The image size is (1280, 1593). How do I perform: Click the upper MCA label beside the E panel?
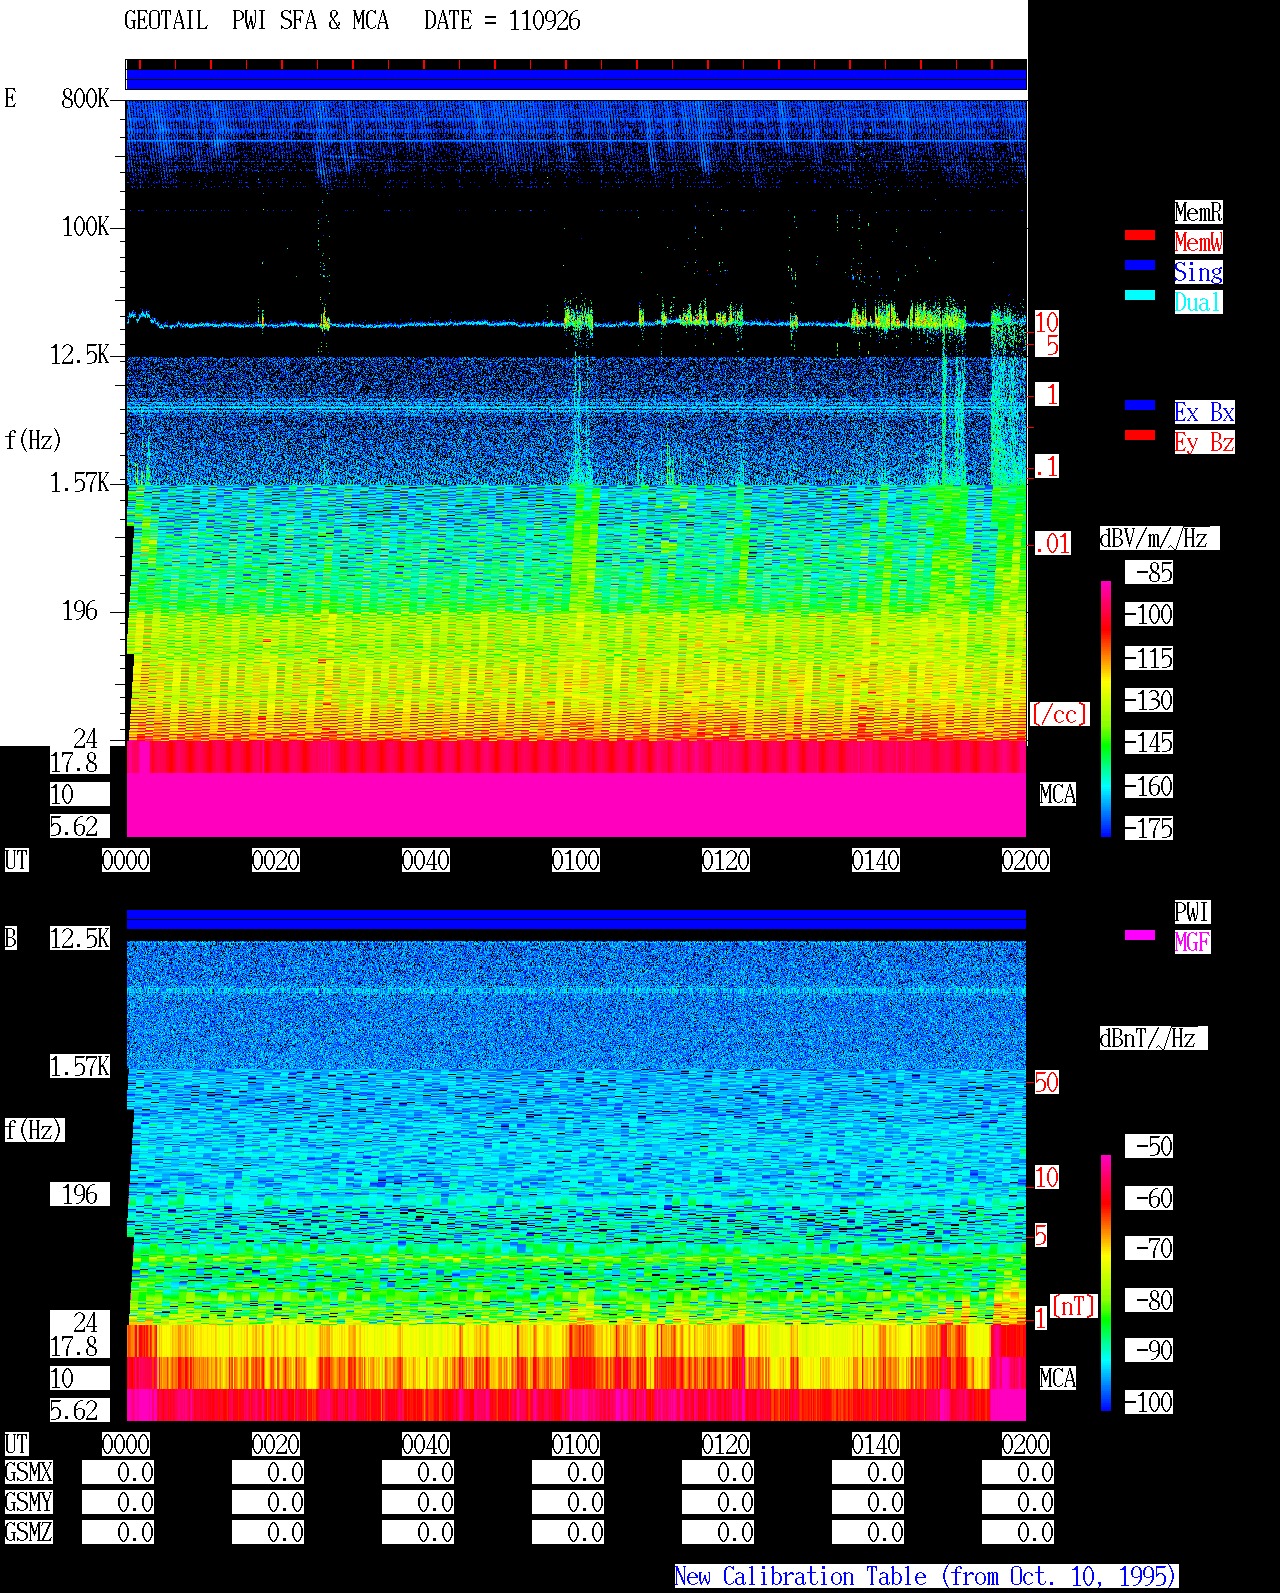coord(1058,795)
